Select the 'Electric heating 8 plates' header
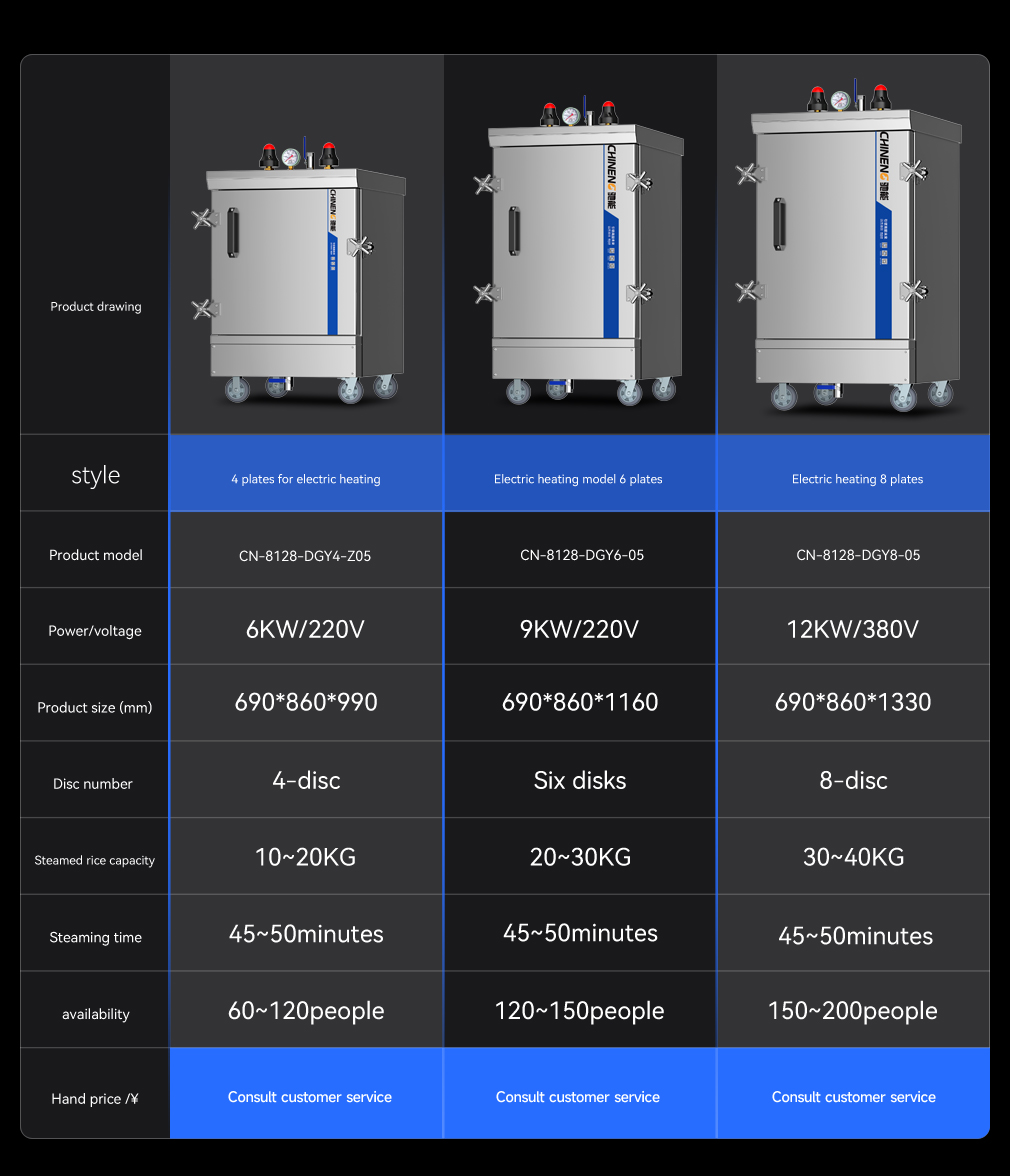The width and height of the screenshot is (1010, 1176). coord(857,479)
